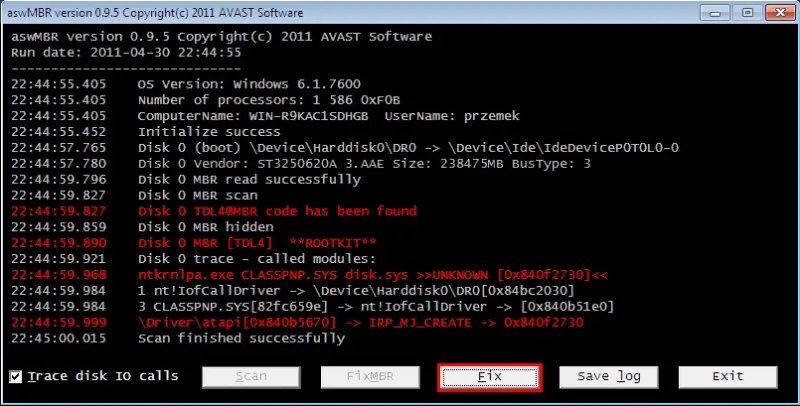Click the red '\Driver\atapi[0x840b5670]' line
This screenshot has height=406, width=800.
click(x=297, y=323)
